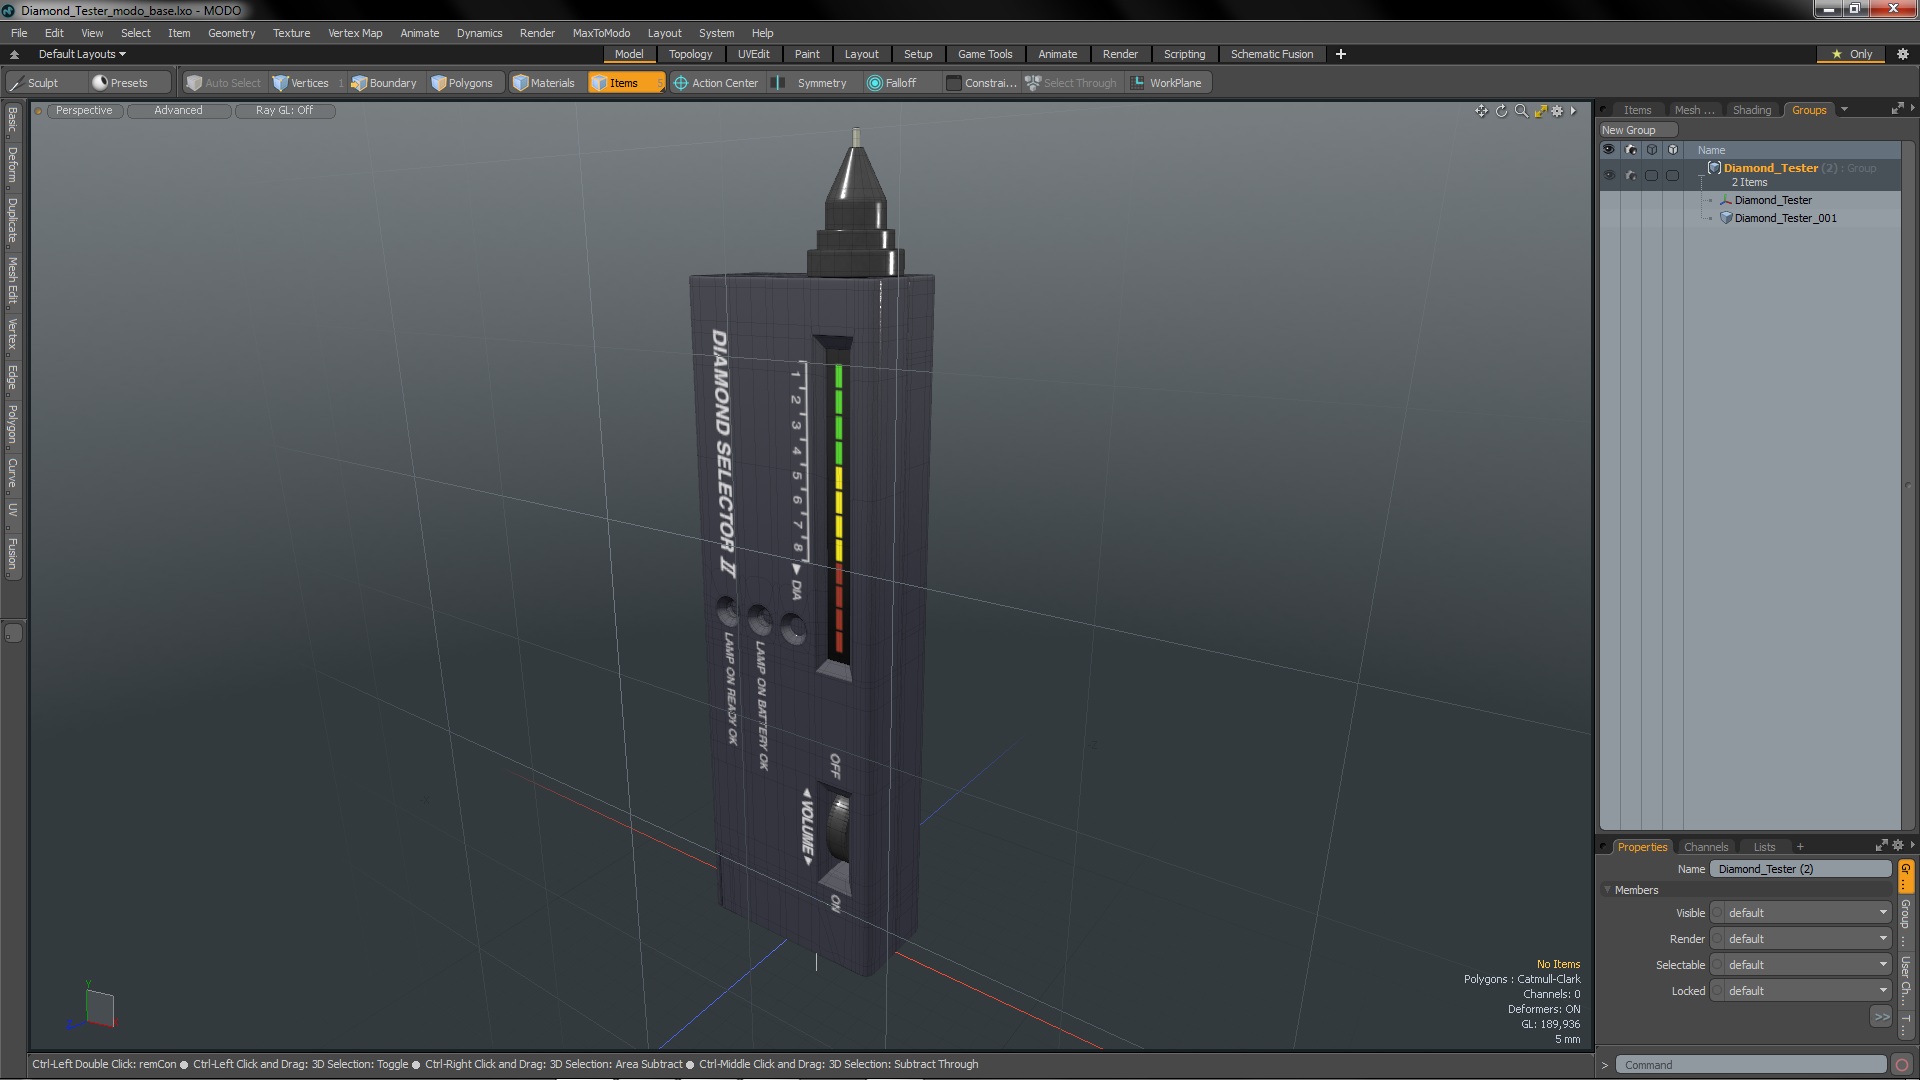Image resolution: width=1920 pixels, height=1080 pixels.
Task: Toggle the Only star button
Action: coord(1852,54)
